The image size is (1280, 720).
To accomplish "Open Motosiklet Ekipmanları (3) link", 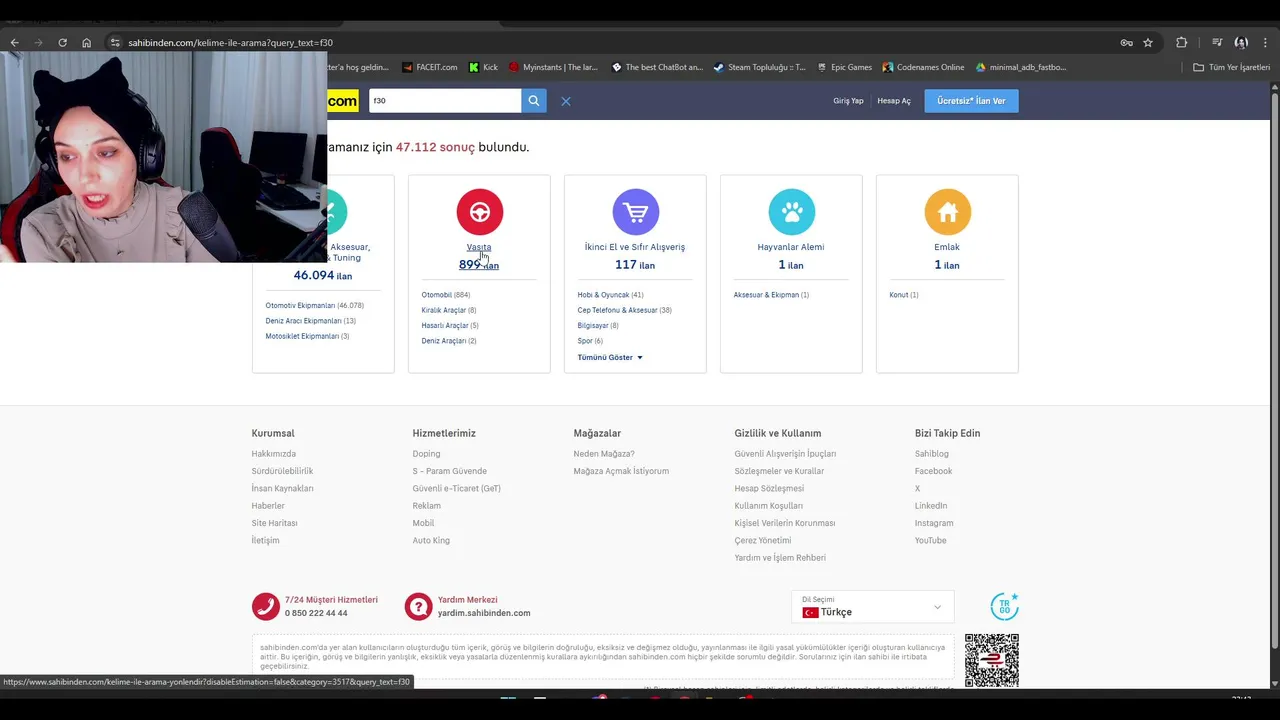I will pos(307,336).
